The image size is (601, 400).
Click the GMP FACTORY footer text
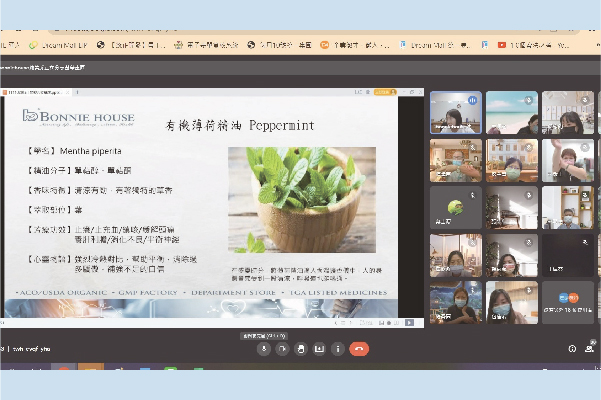(x=148, y=292)
